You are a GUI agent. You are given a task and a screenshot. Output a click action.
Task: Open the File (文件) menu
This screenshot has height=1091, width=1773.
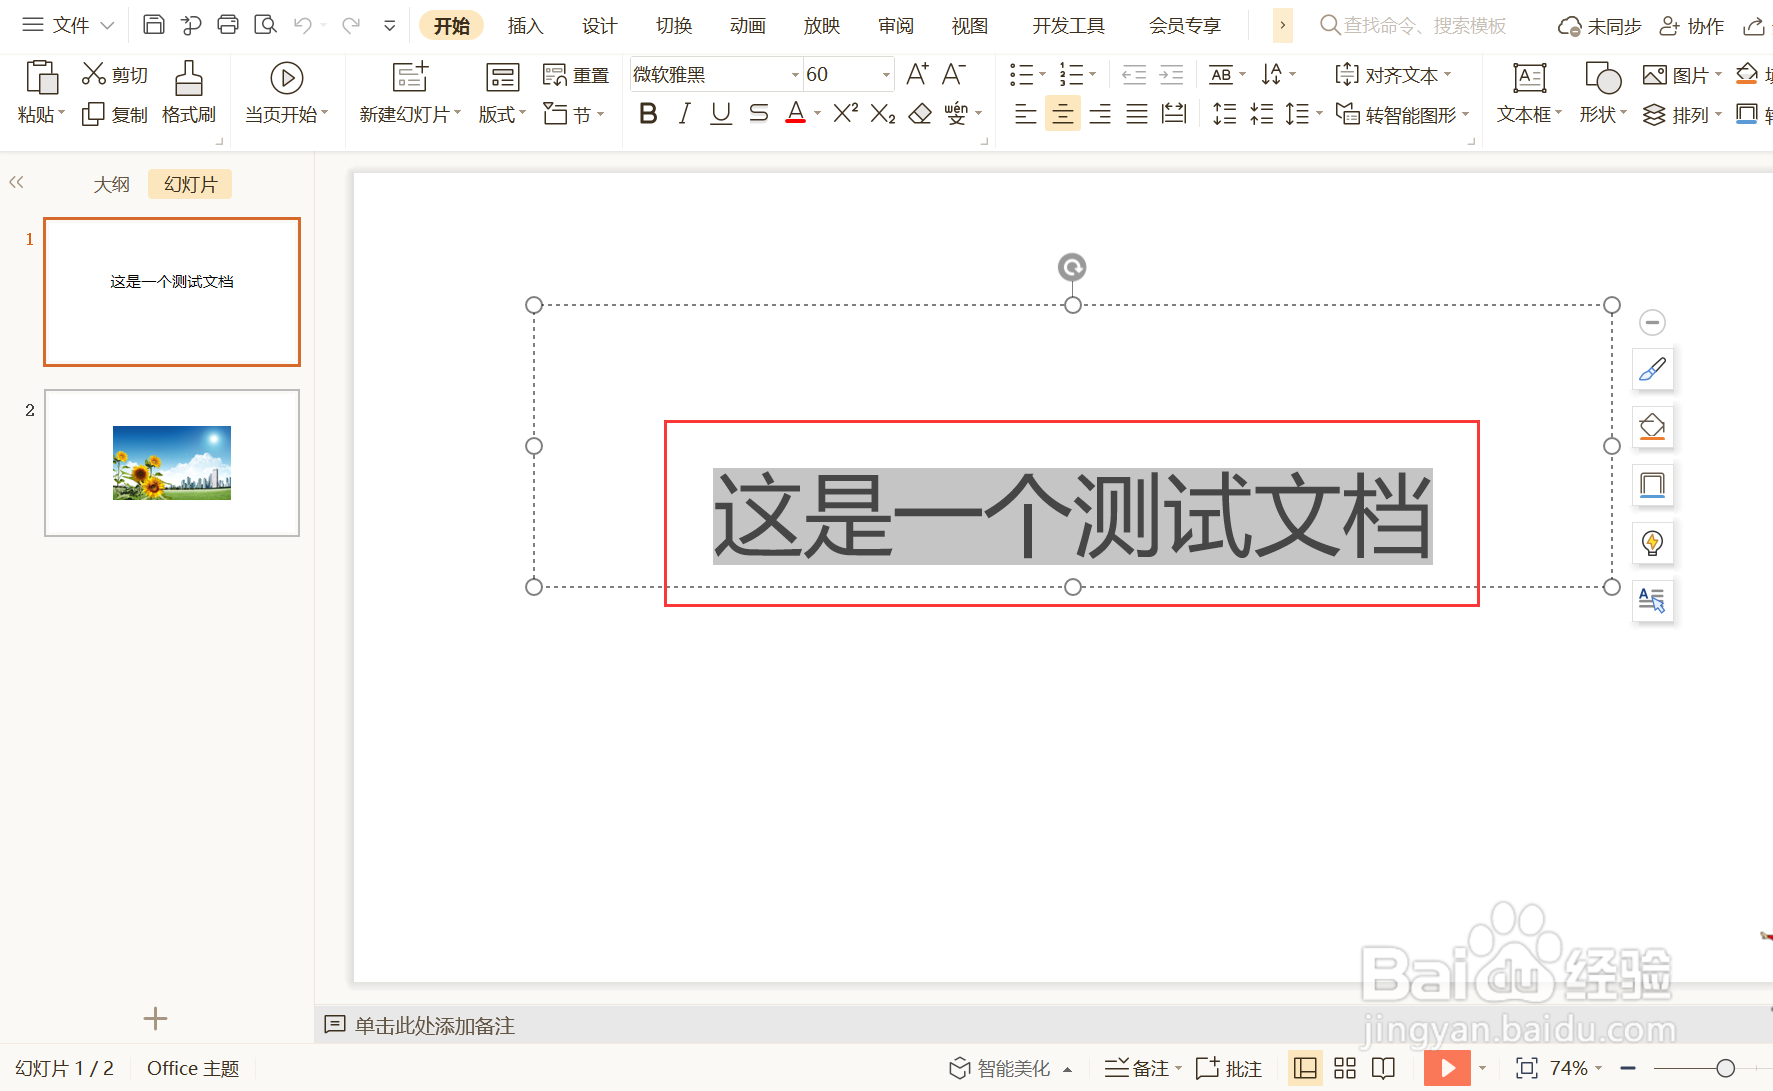pyautogui.click(x=68, y=25)
